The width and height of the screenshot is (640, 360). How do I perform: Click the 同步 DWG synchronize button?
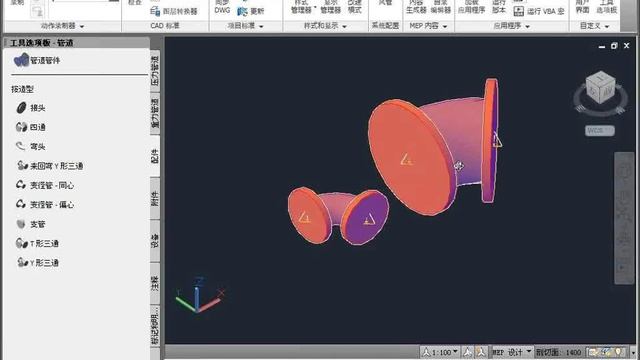click(222, 6)
